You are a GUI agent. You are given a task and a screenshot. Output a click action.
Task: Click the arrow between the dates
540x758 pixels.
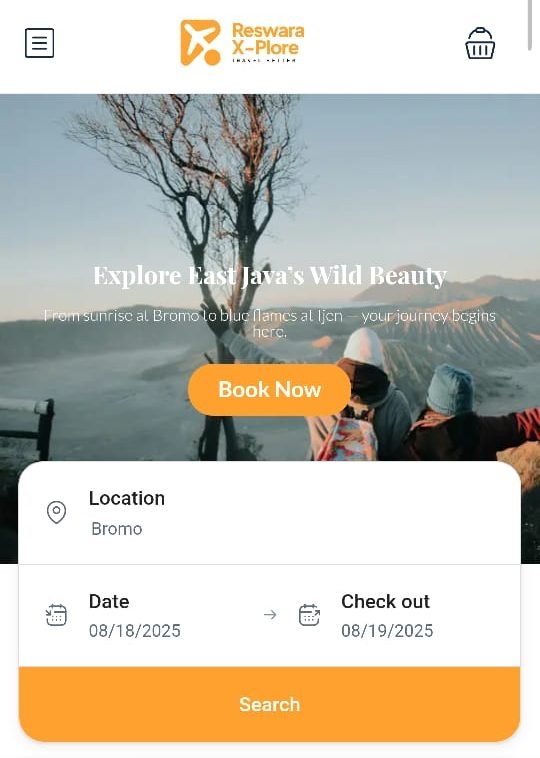point(270,615)
